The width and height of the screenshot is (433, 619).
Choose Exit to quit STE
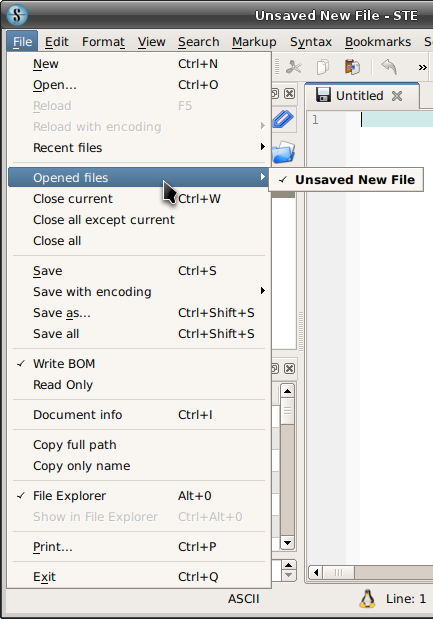click(139, 576)
